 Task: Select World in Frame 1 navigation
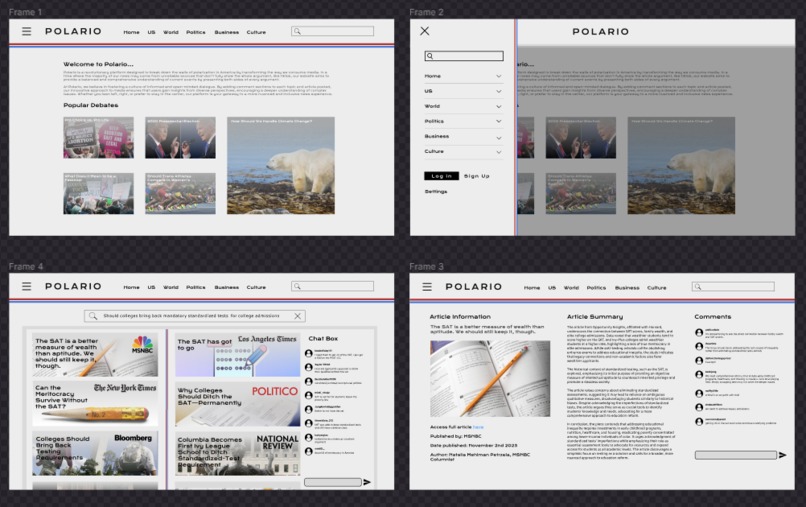pyautogui.click(x=171, y=32)
